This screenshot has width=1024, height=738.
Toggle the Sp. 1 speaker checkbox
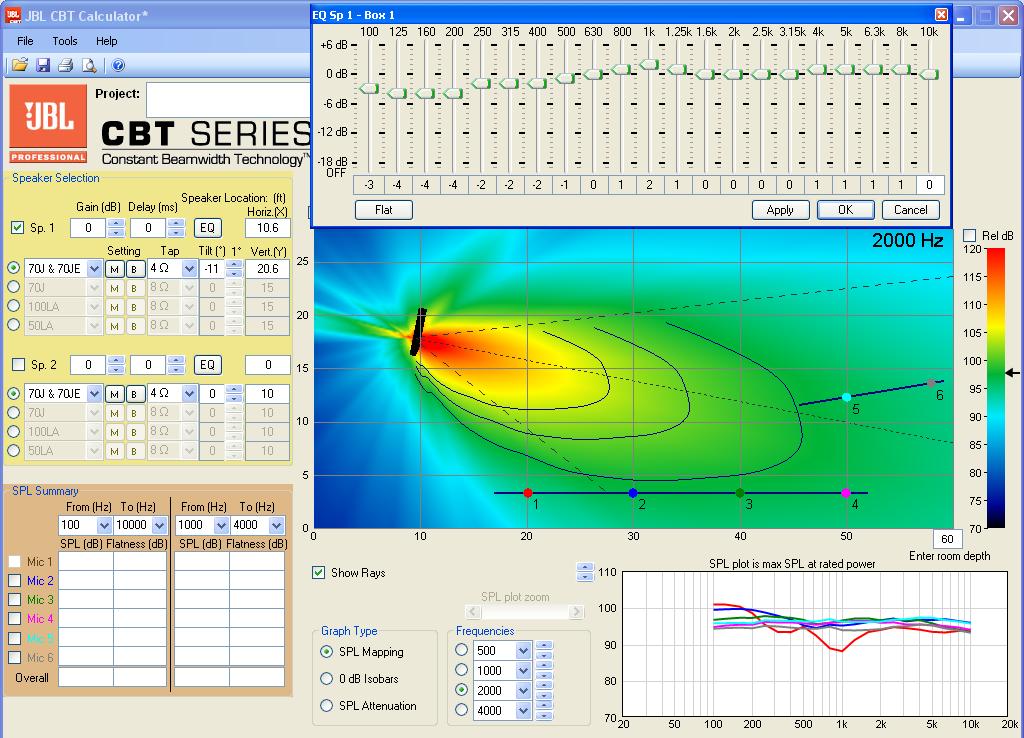(x=18, y=228)
